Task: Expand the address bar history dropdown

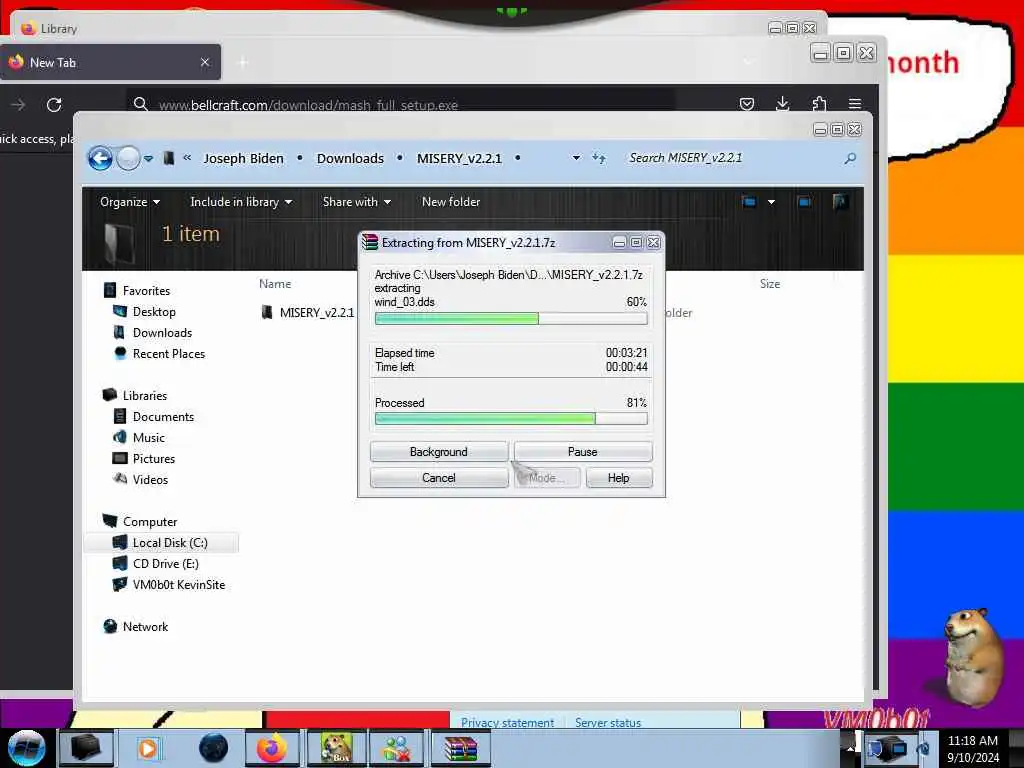Action: point(576,158)
